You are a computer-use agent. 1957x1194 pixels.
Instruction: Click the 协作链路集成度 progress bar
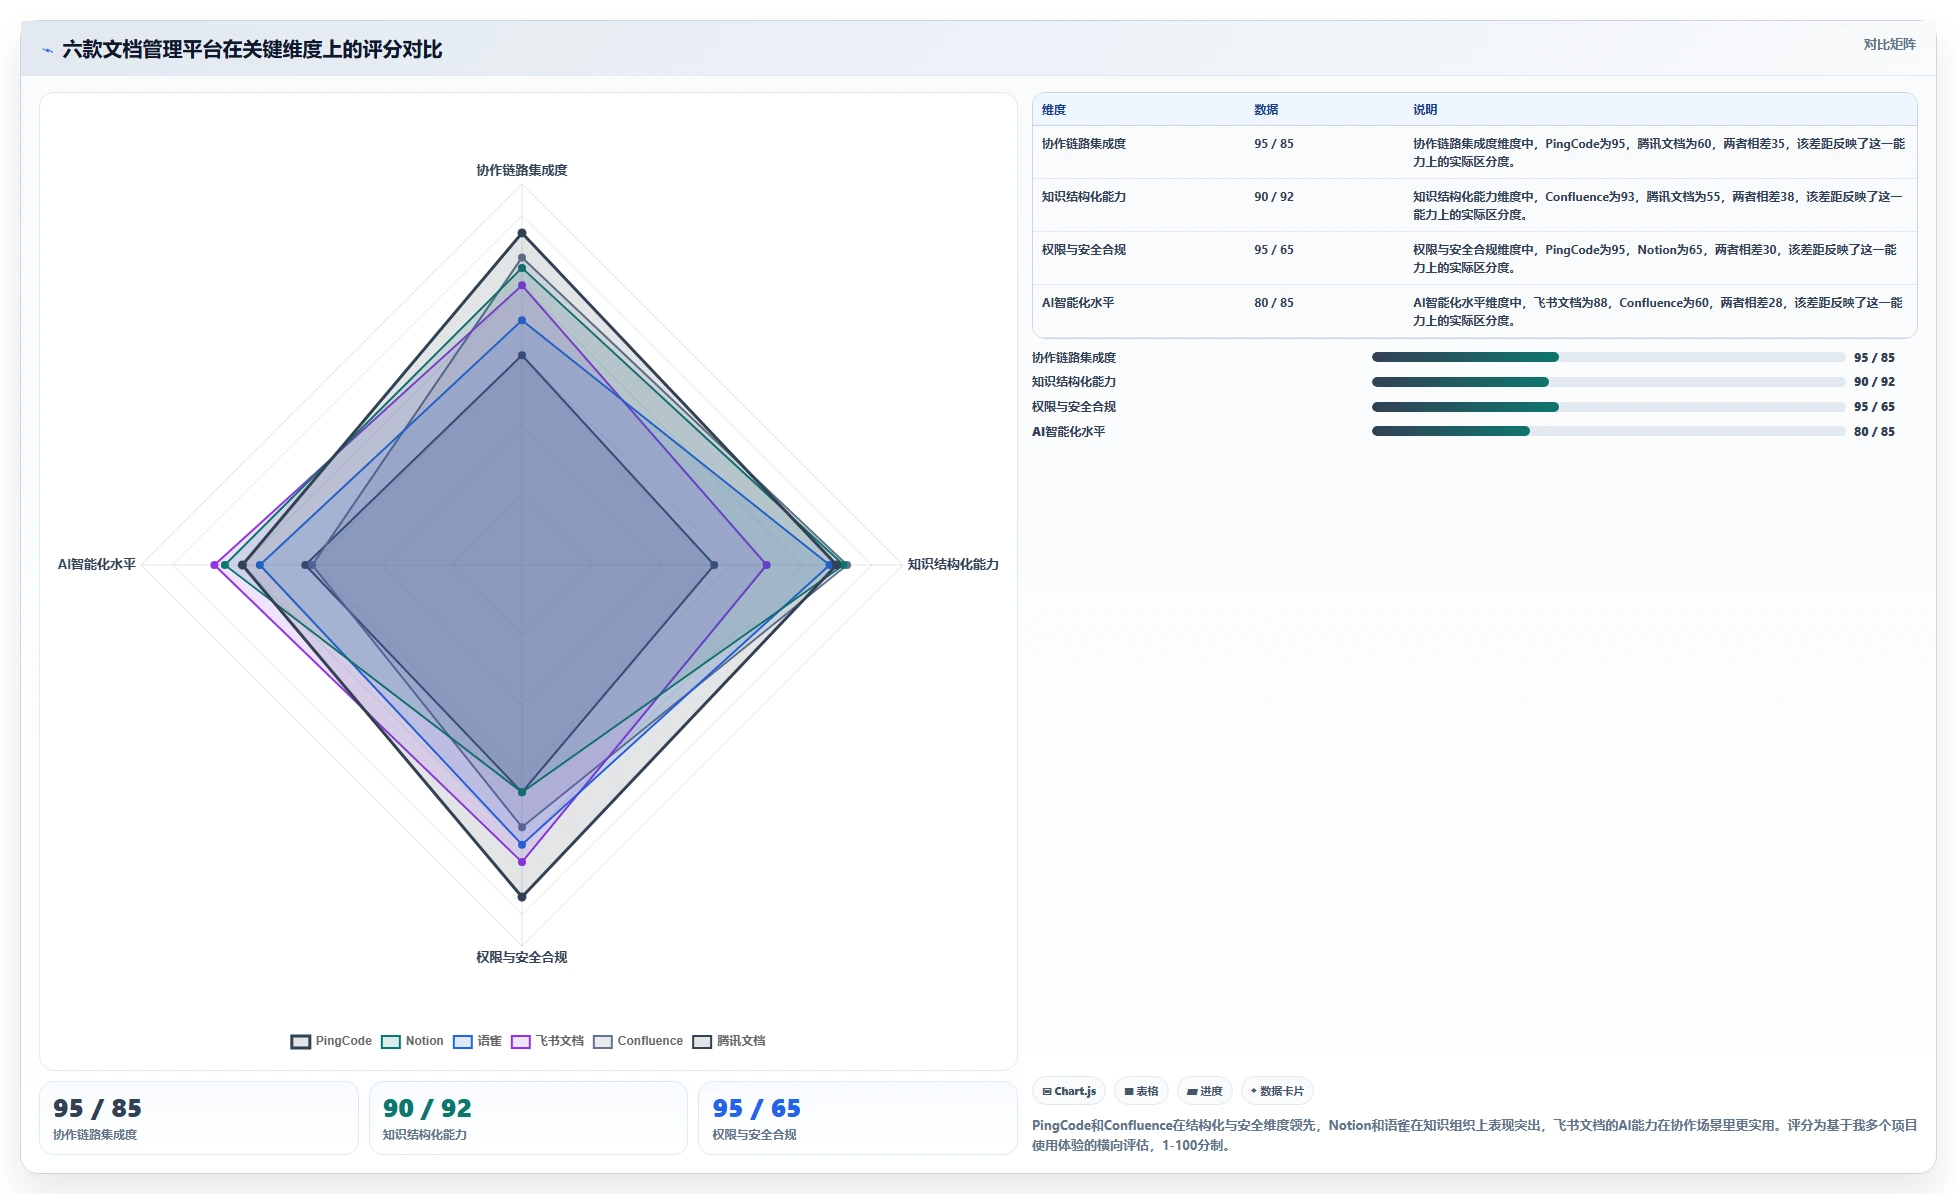1608,357
